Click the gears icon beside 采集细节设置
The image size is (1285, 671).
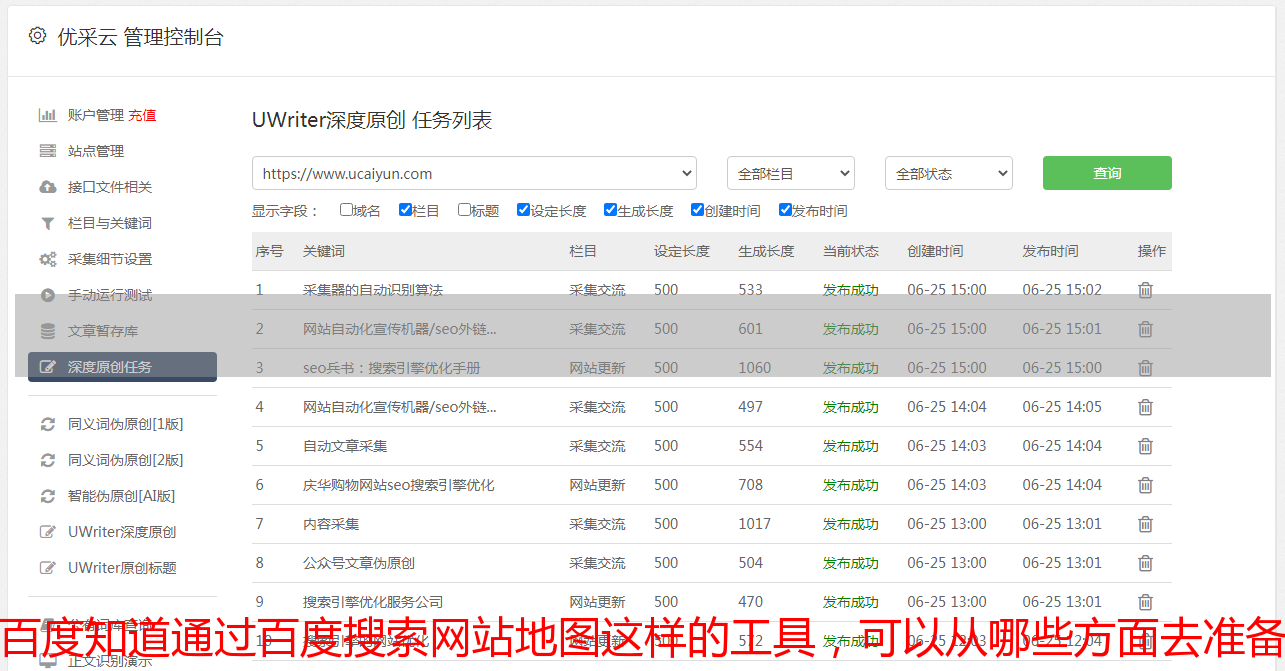pyautogui.click(x=47, y=259)
